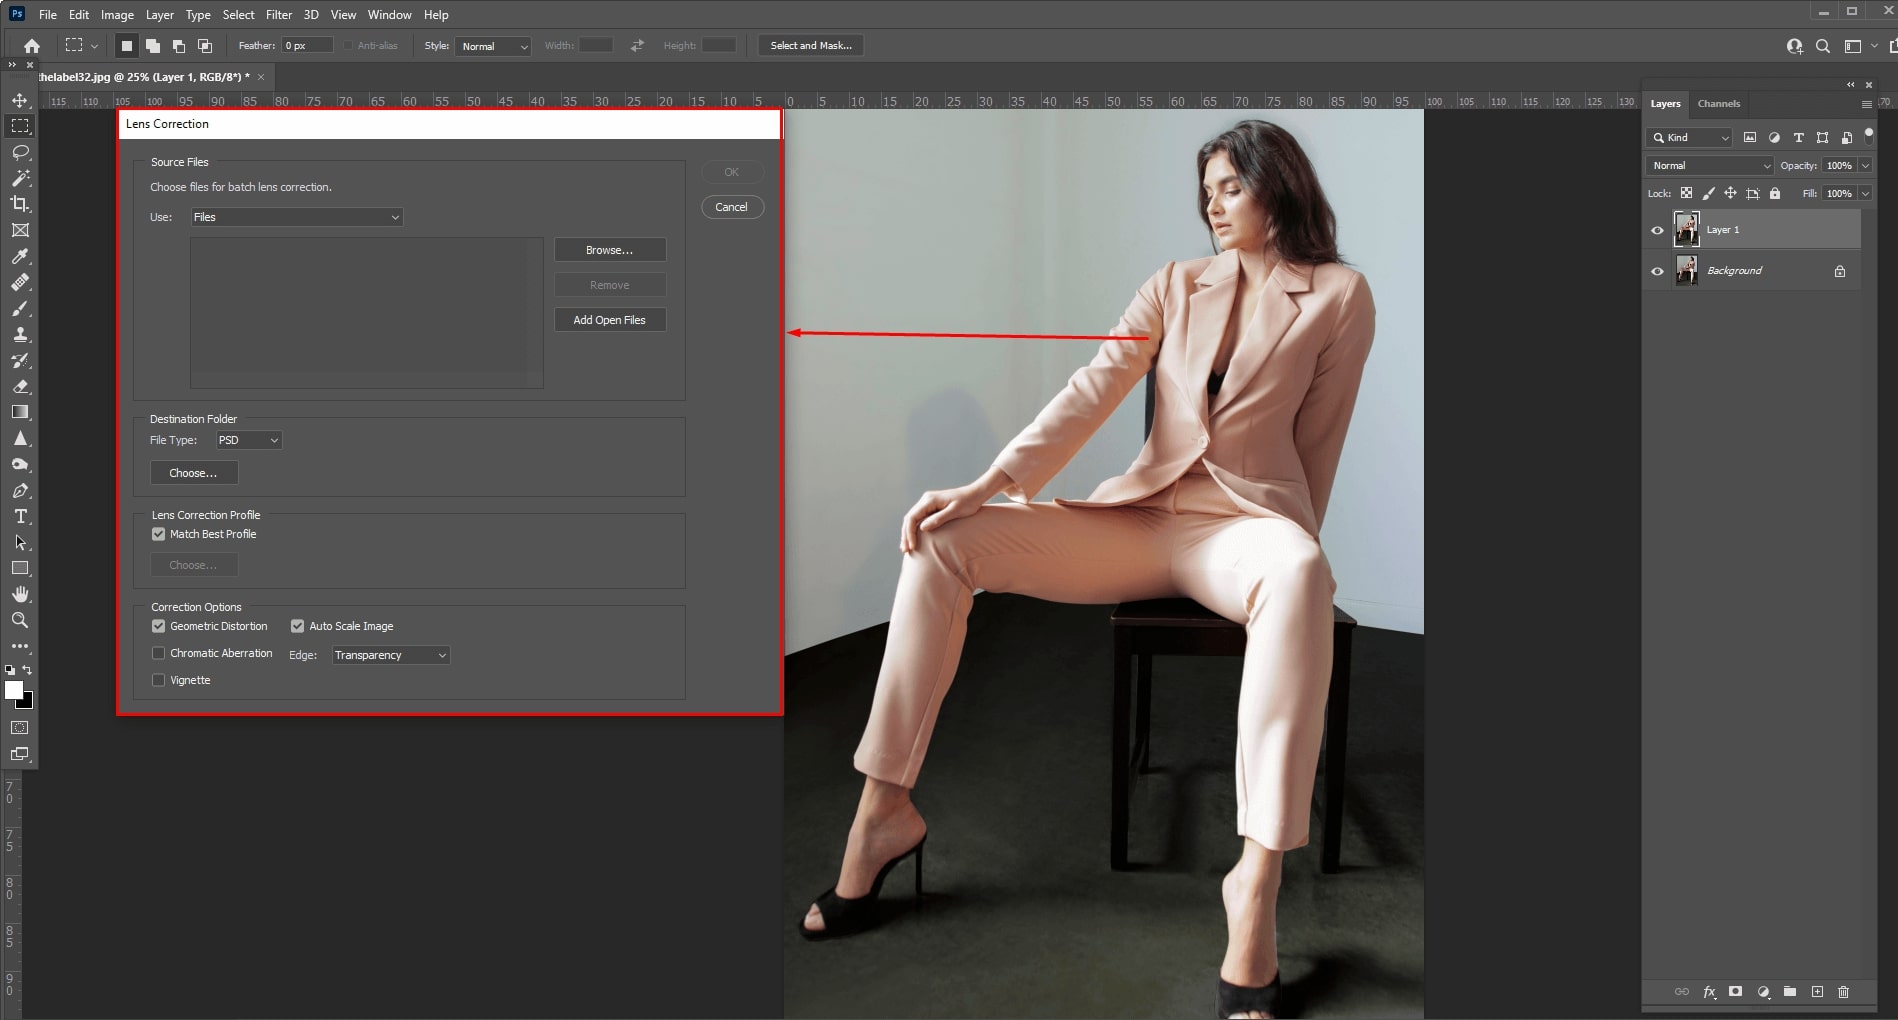Select the Zoom tool
The height and width of the screenshot is (1020, 1898).
[19, 620]
